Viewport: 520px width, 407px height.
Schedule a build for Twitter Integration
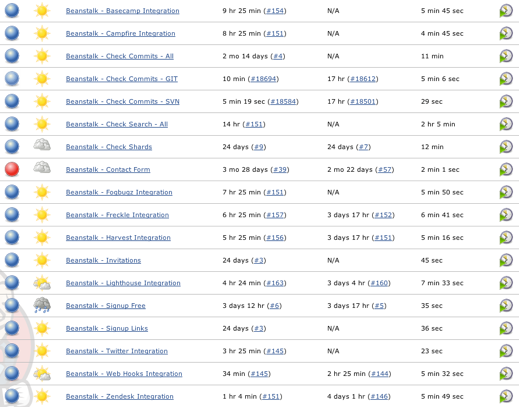coord(506,351)
